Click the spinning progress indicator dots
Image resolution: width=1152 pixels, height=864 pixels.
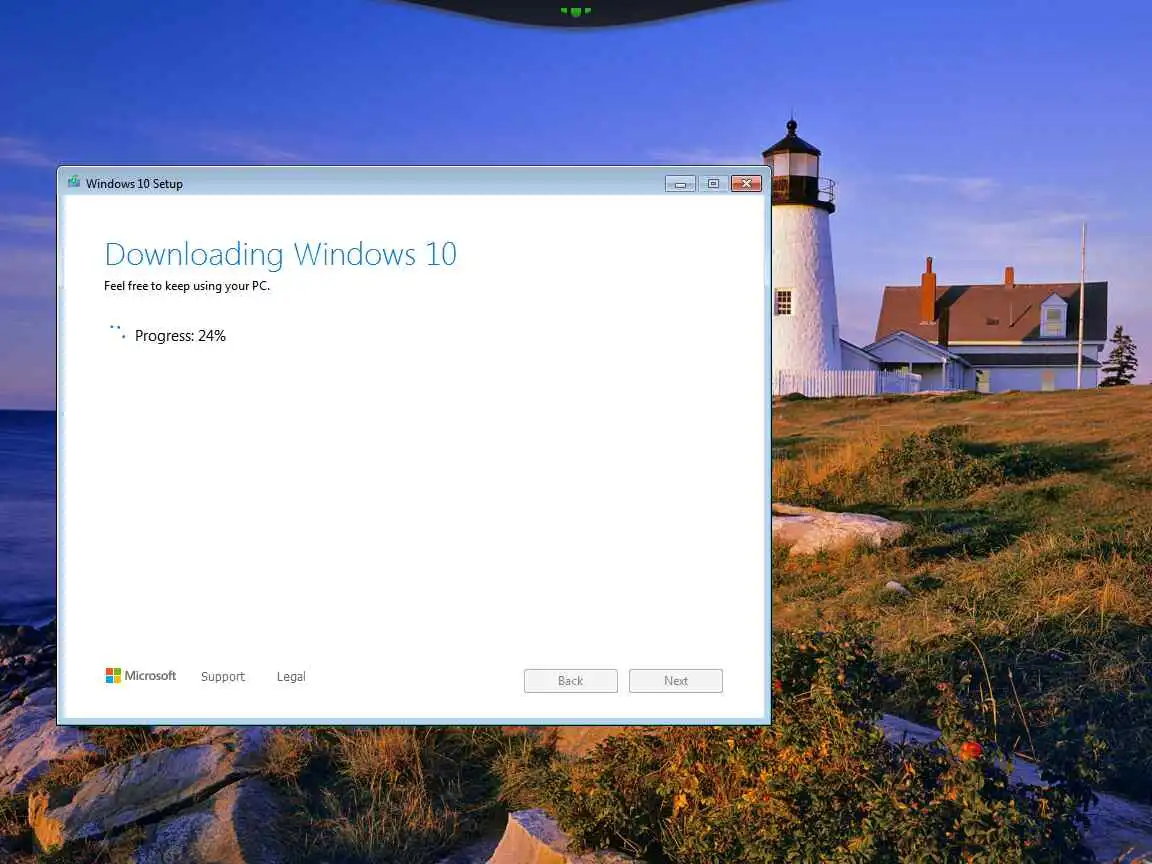pyautogui.click(x=118, y=331)
